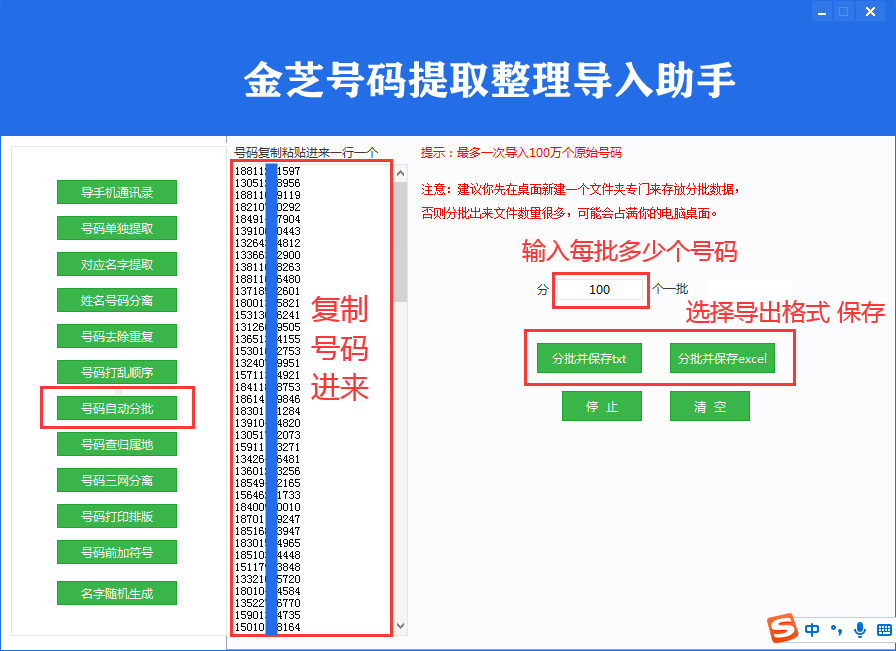The height and width of the screenshot is (651, 896).
Task: Choose the 号码前加符号 prefix function
Action: tap(117, 552)
